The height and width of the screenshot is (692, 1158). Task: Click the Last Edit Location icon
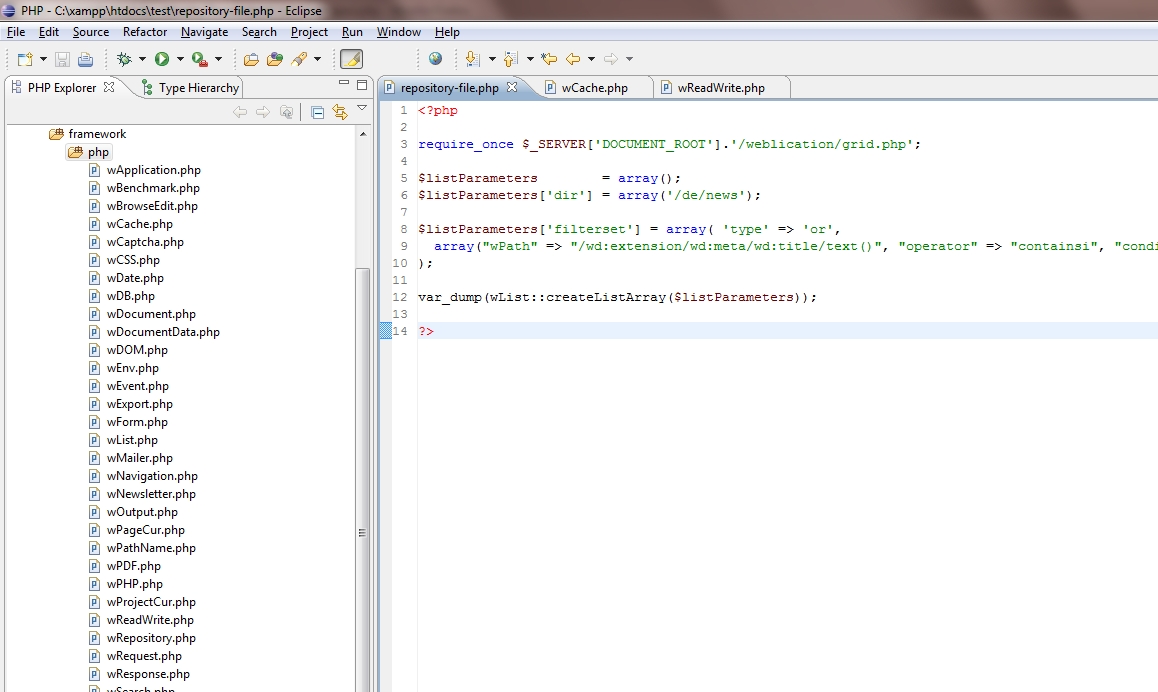click(x=549, y=59)
